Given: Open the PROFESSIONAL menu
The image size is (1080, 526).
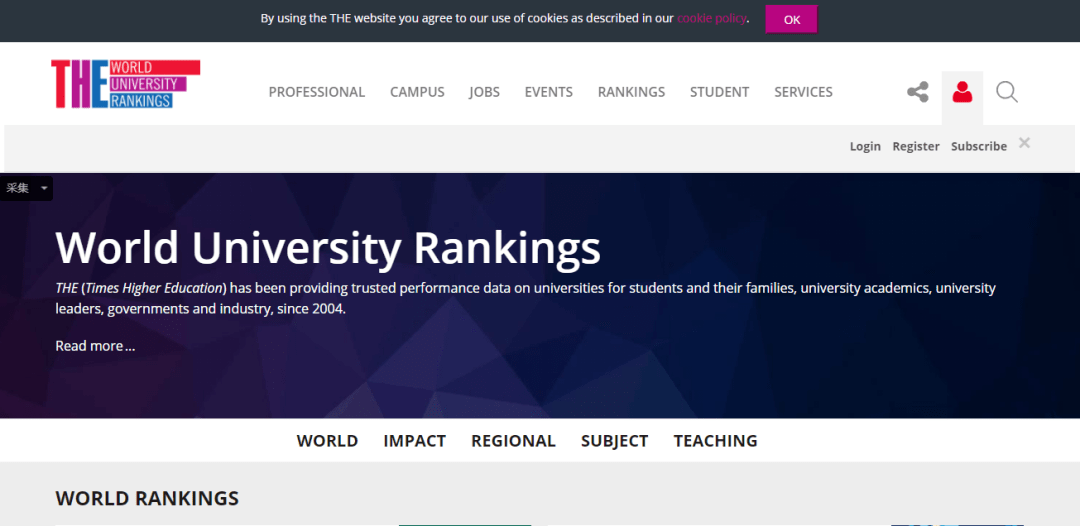Looking at the screenshot, I should click(317, 92).
